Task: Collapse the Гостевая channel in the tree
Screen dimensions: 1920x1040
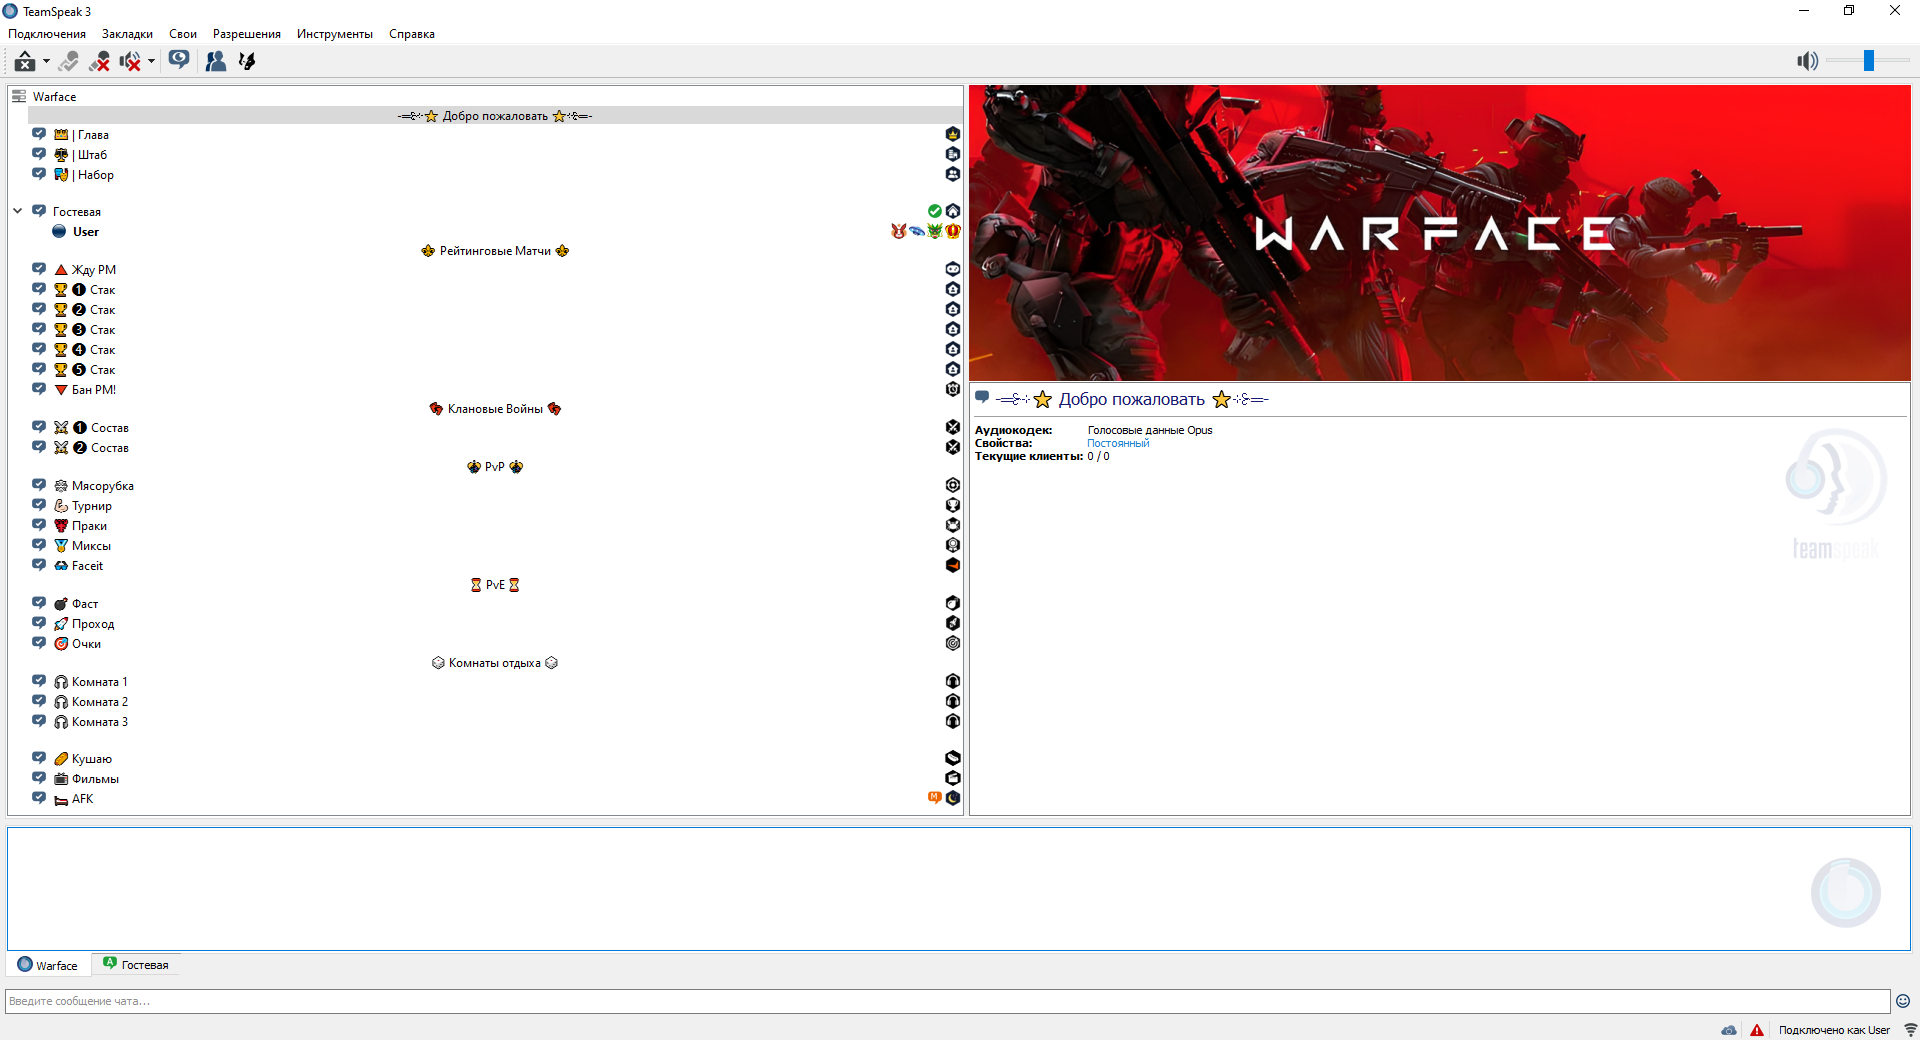Action: point(18,211)
